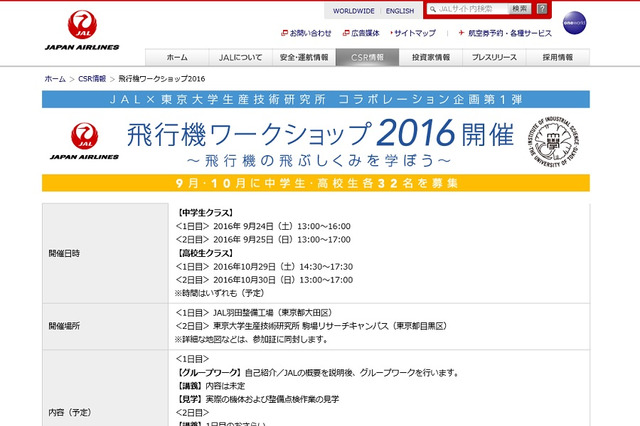The height and width of the screenshot is (426, 640).
Task: Click the magnifier icon in search box
Action: [x=433, y=9]
